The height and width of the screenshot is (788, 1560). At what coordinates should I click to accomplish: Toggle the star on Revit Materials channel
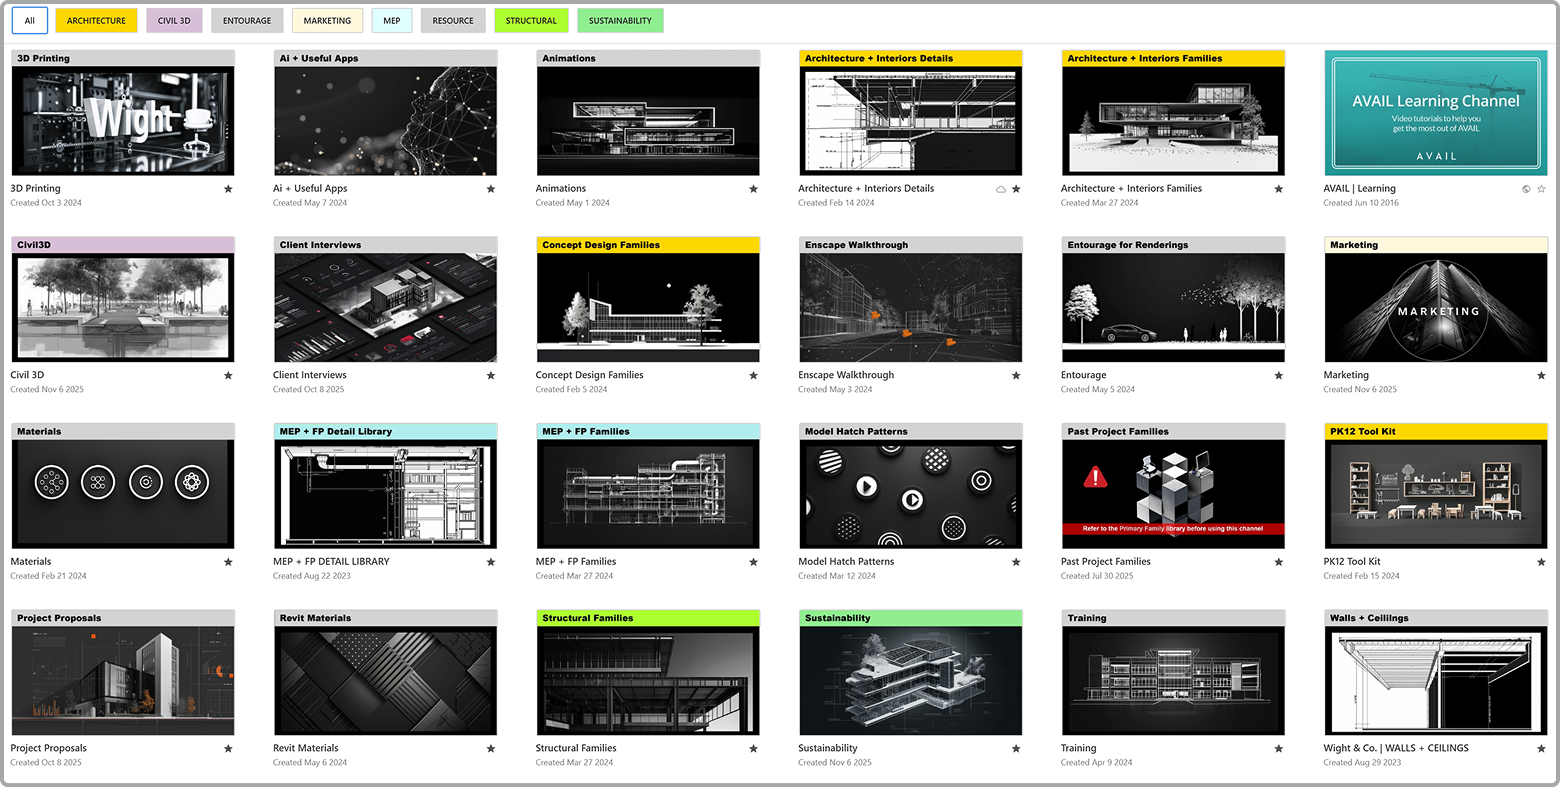[x=491, y=748]
